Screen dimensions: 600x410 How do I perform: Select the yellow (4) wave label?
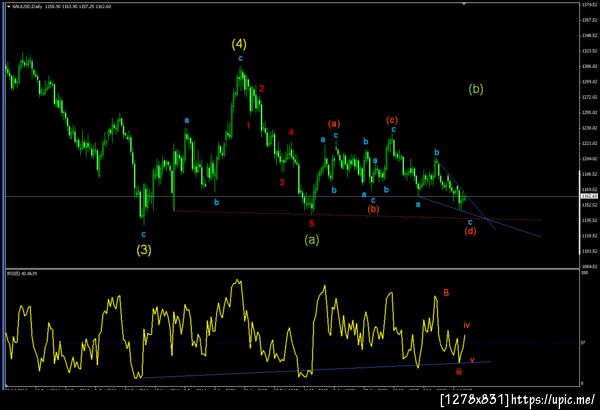point(239,44)
